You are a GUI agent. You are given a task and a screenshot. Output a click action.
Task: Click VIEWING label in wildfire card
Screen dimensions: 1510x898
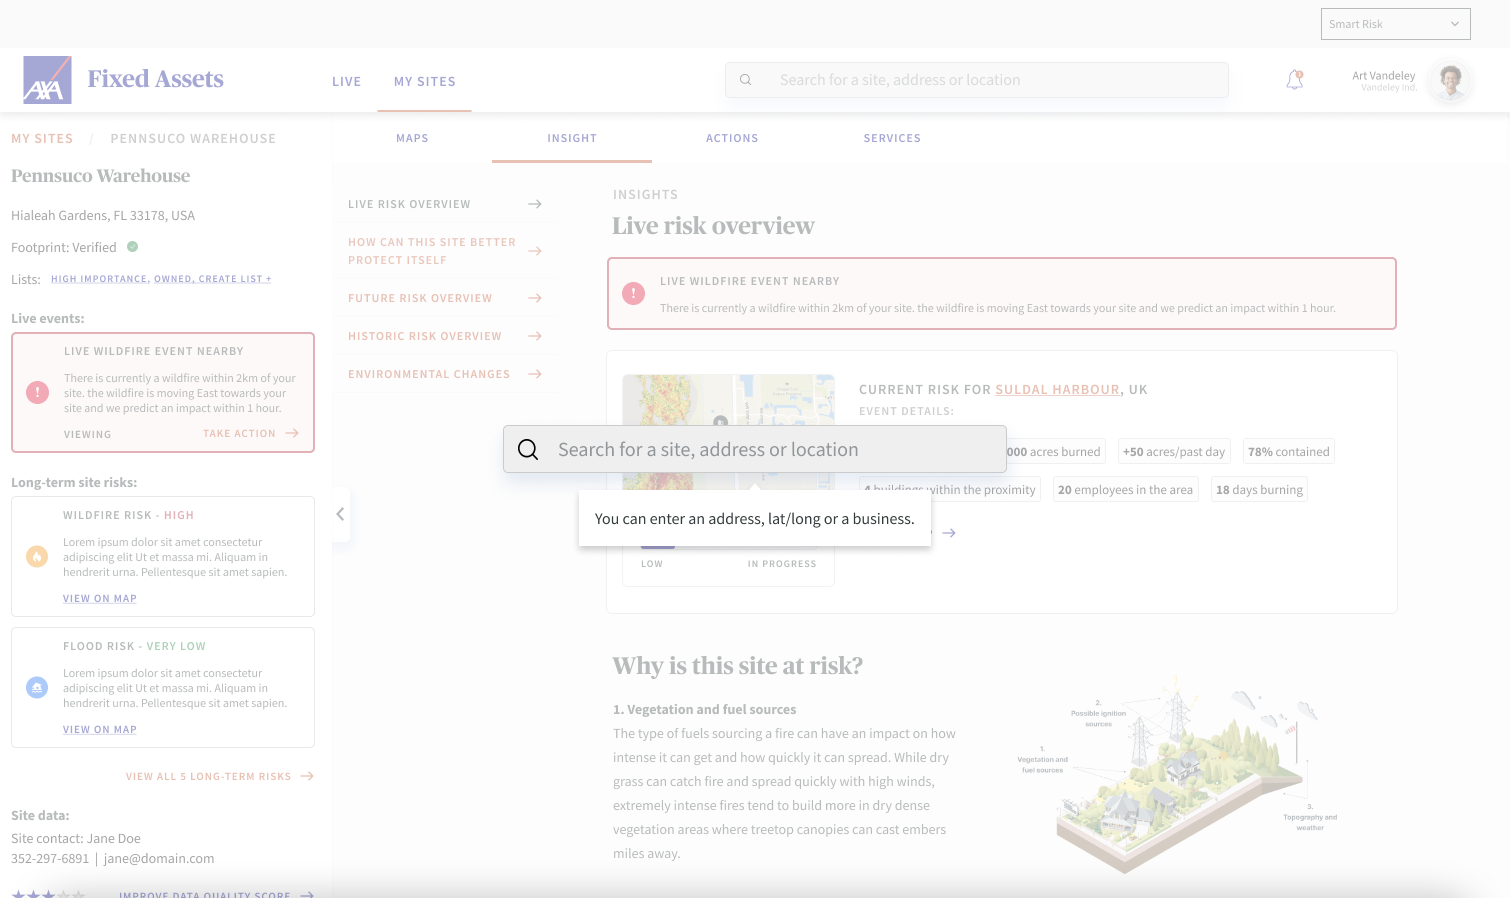pyautogui.click(x=88, y=434)
